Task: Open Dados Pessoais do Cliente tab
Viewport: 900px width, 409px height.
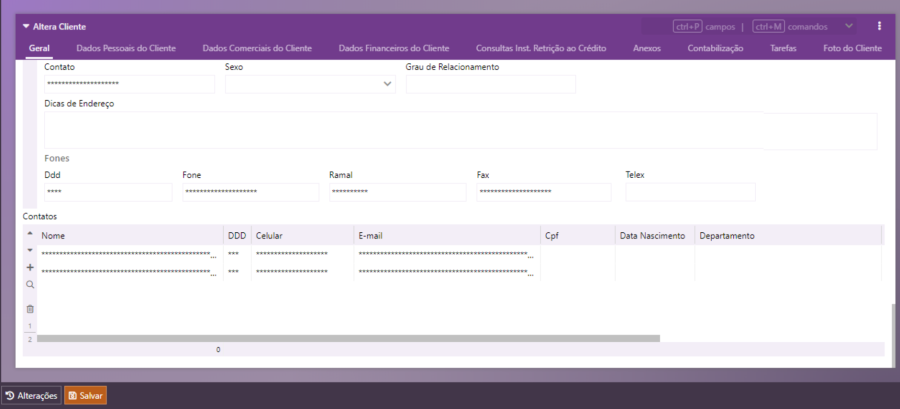Action: pos(126,48)
